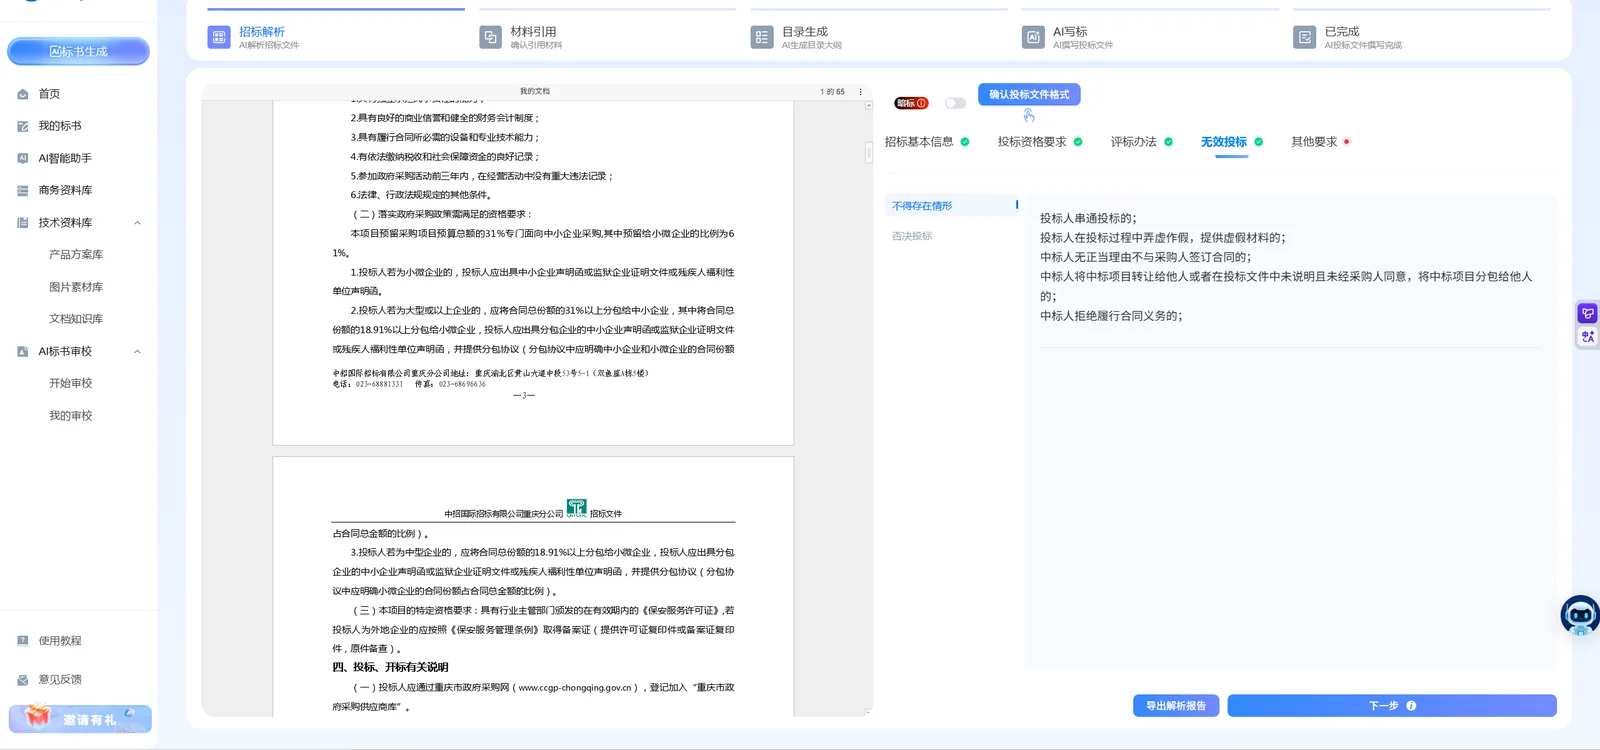Collapse the AI标书审校 chevron
1600x750 pixels.
[137, 351]
